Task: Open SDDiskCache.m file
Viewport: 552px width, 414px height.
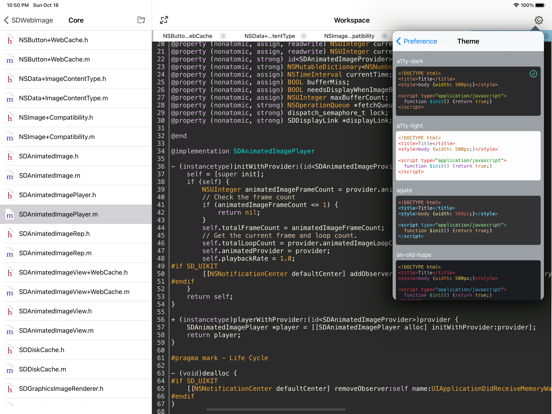Action: [x=76, y=369]
